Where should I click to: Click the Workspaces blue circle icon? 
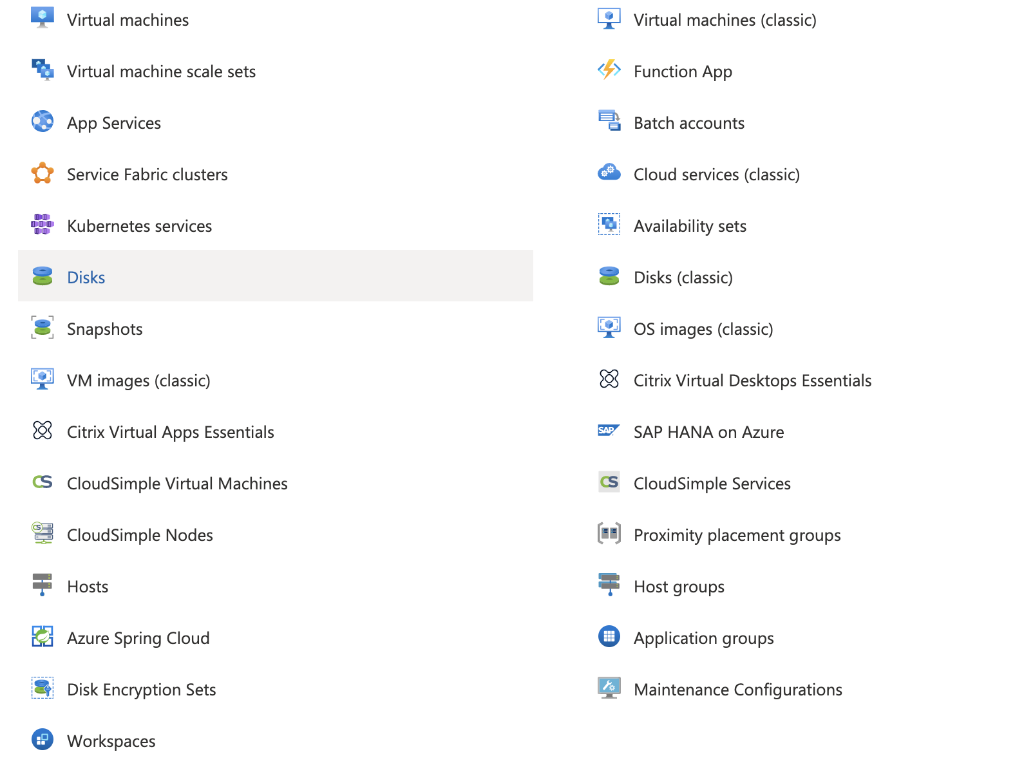(42, 739)
